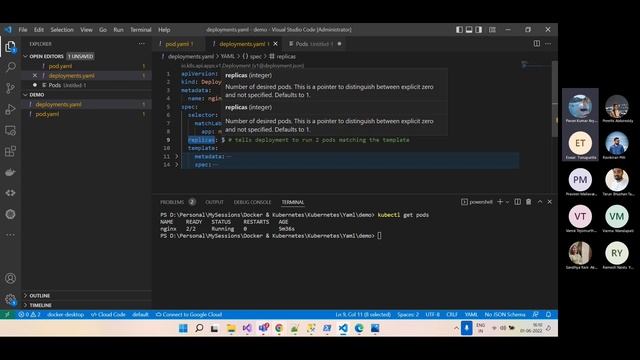Unfold the metadata block on line 11

click(x=177, y=156)
